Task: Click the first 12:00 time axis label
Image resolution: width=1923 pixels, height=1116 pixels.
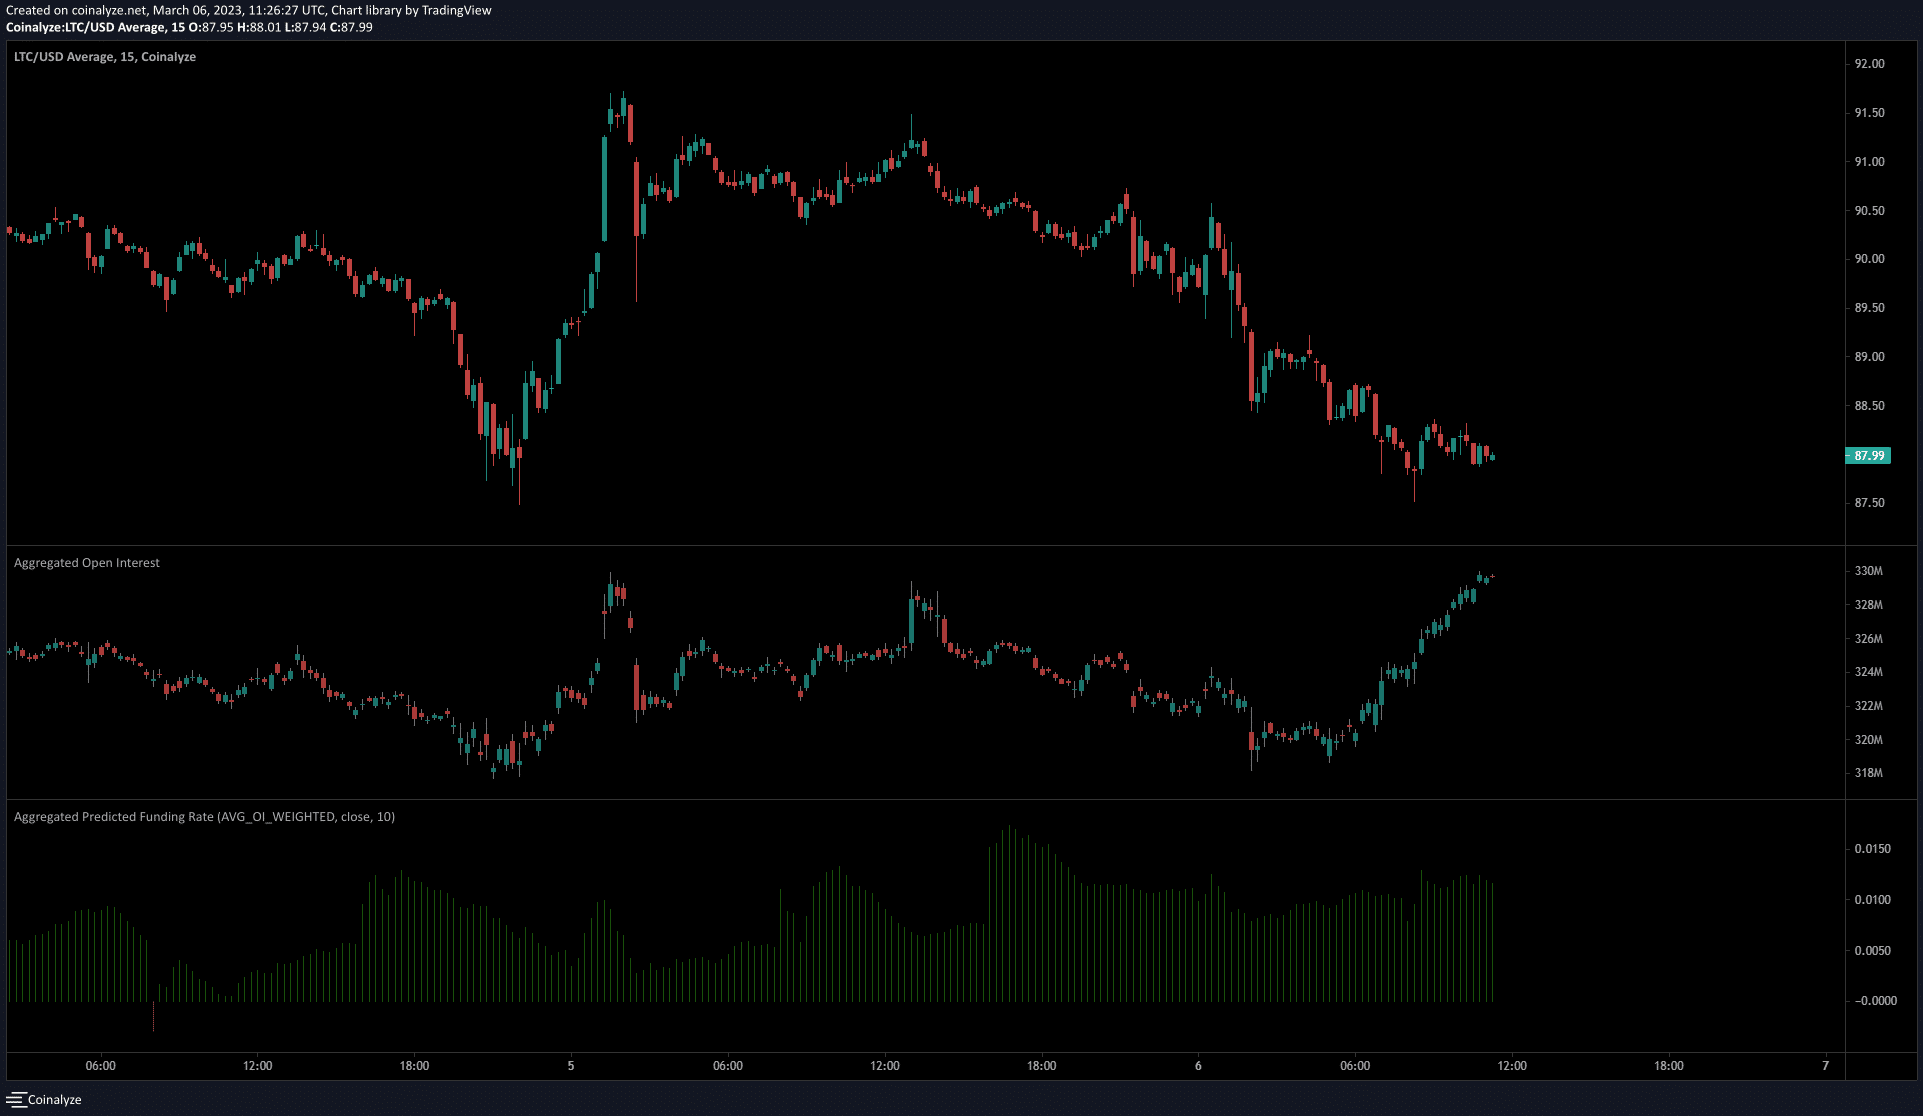Action: [257, 1066]
